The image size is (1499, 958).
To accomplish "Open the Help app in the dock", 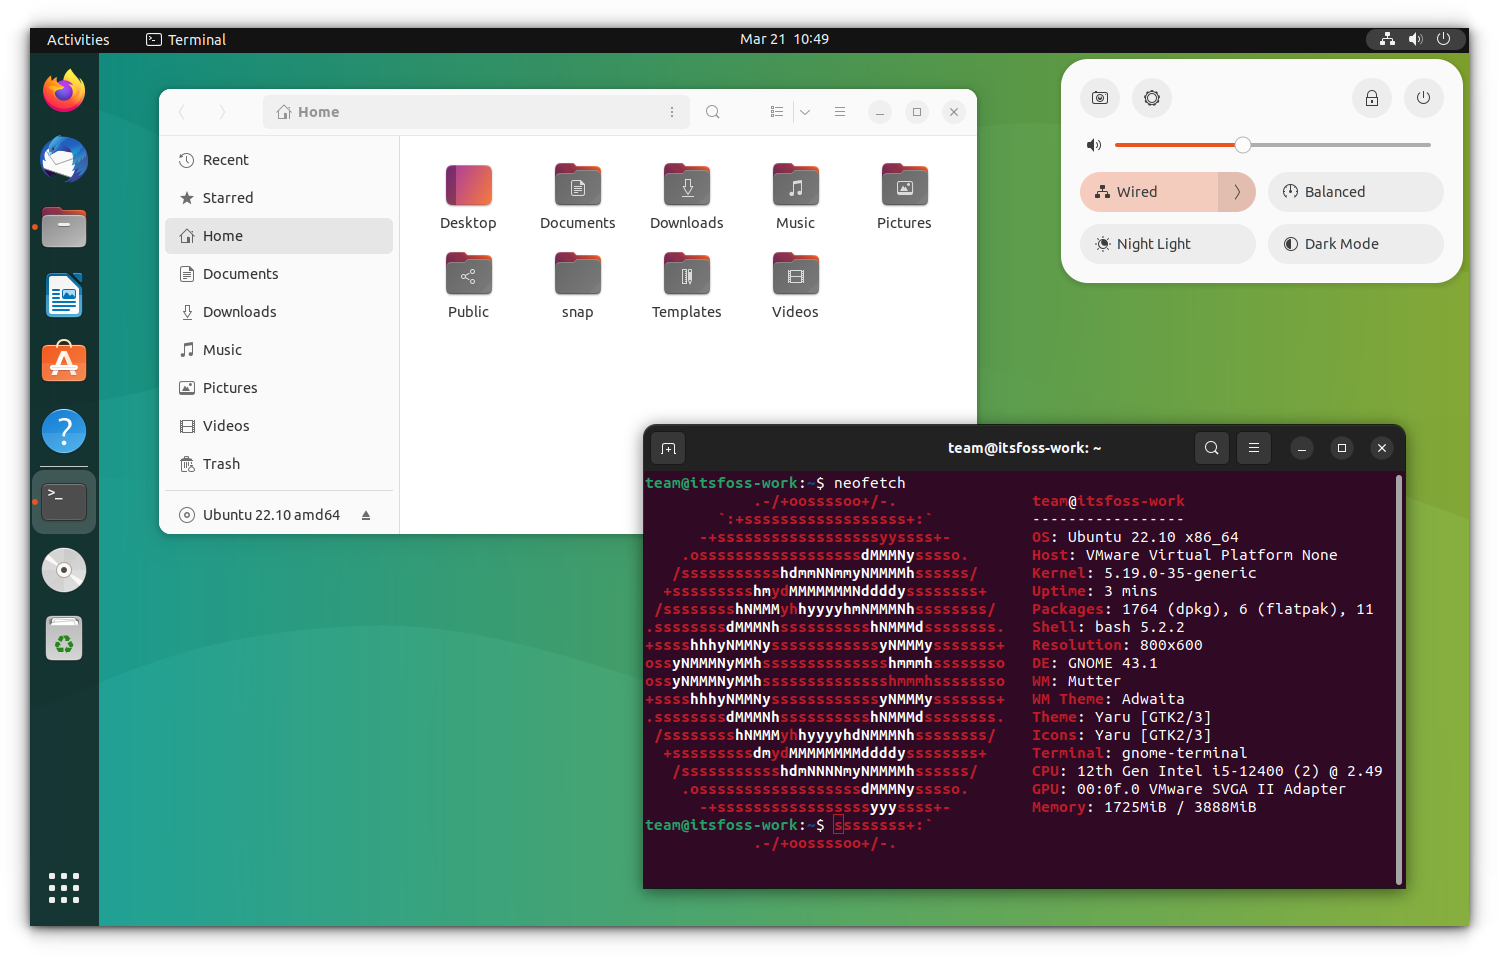I will [64, 431].
